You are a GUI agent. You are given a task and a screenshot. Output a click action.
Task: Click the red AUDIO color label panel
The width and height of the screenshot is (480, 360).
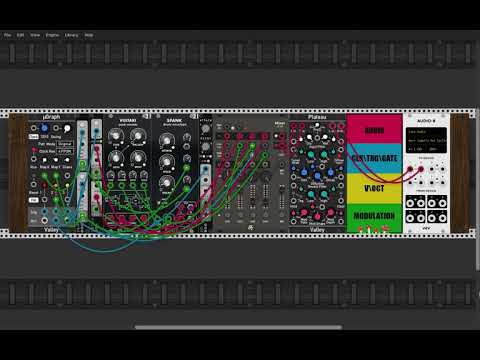tap(374, 129)
